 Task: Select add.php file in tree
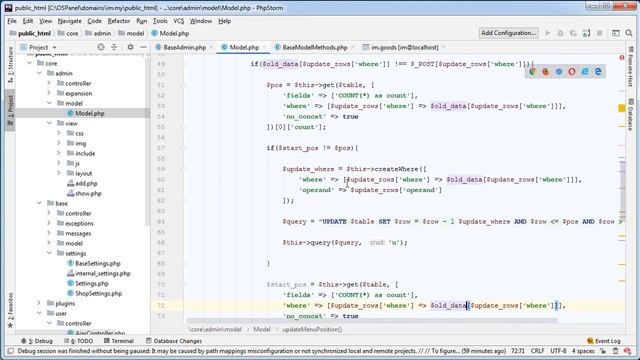[86, 184]
